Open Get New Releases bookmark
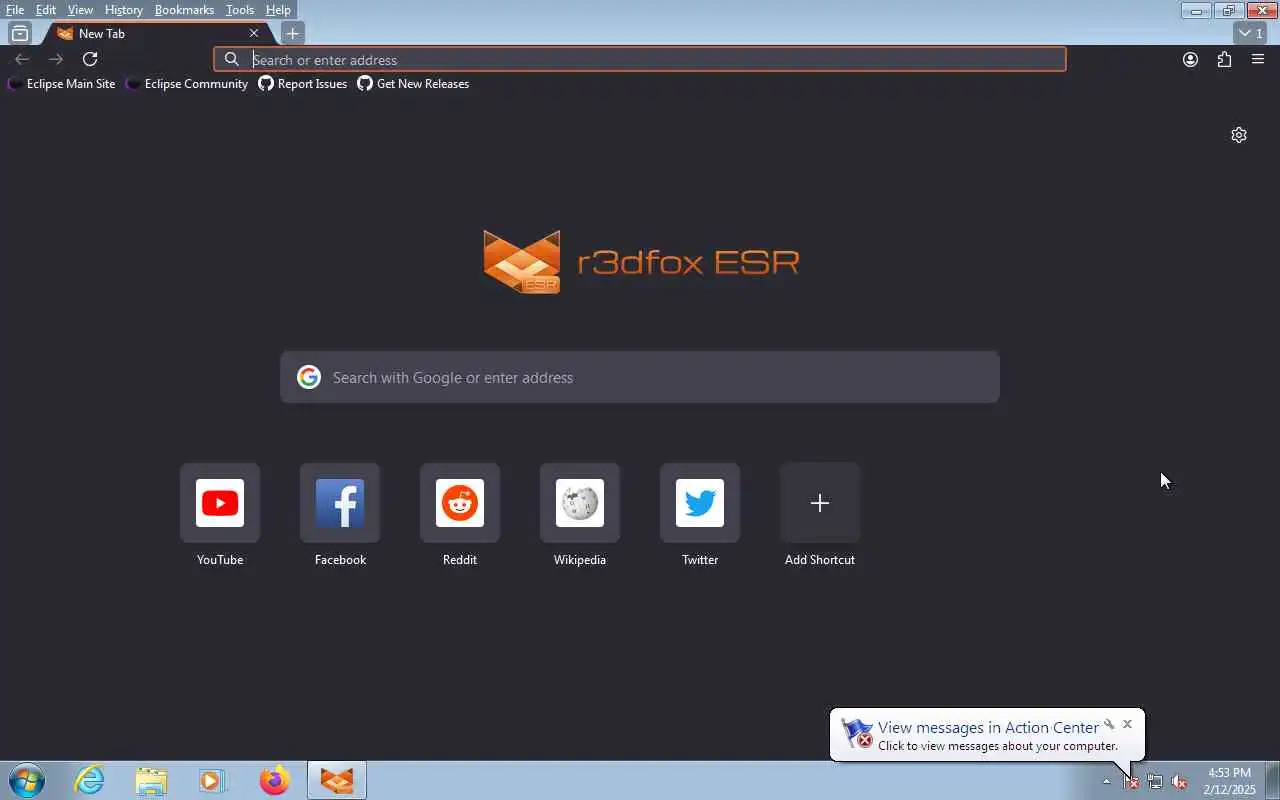 click(414, 84)
